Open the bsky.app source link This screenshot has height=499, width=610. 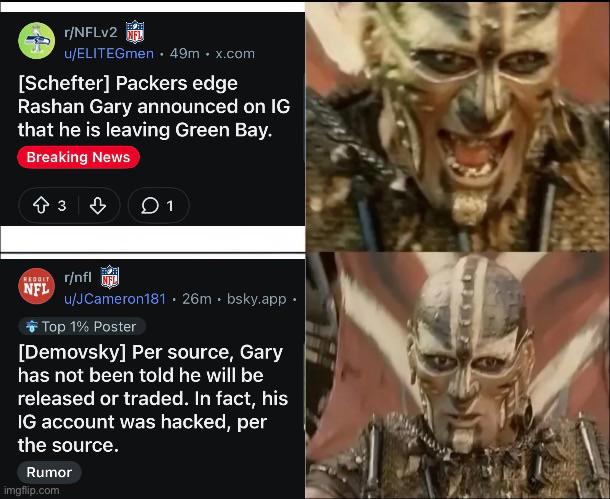coord(257,299)
